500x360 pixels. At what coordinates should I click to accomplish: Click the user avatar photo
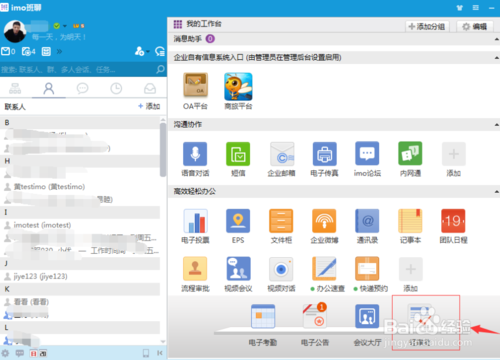tap(15, 31)
